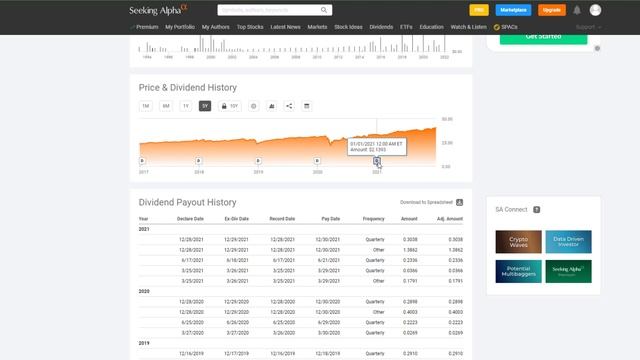The image size is (640, 360).
Task: Click the share chart icon
Action: tap(289, 106)
